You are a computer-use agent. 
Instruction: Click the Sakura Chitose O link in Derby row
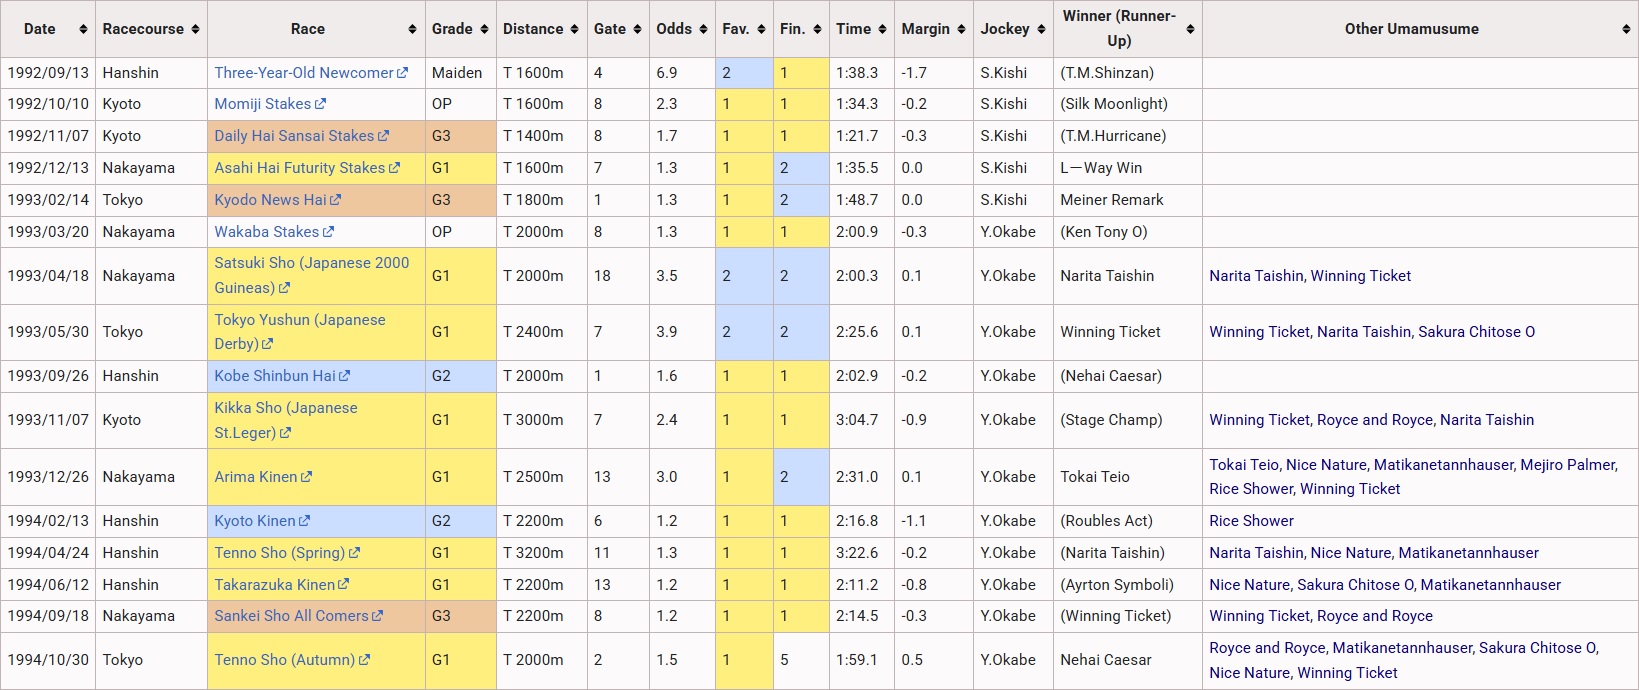pos(1477,332)
